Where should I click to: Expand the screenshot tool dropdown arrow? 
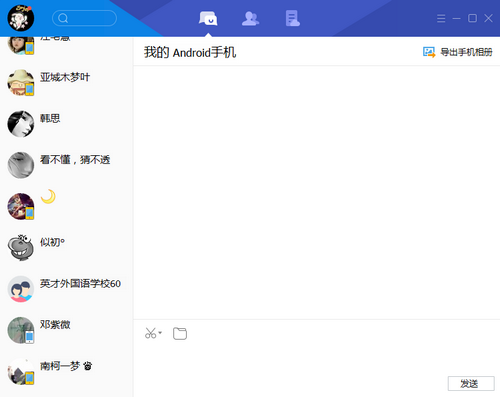pyautogui.click(x=160, y=333)
